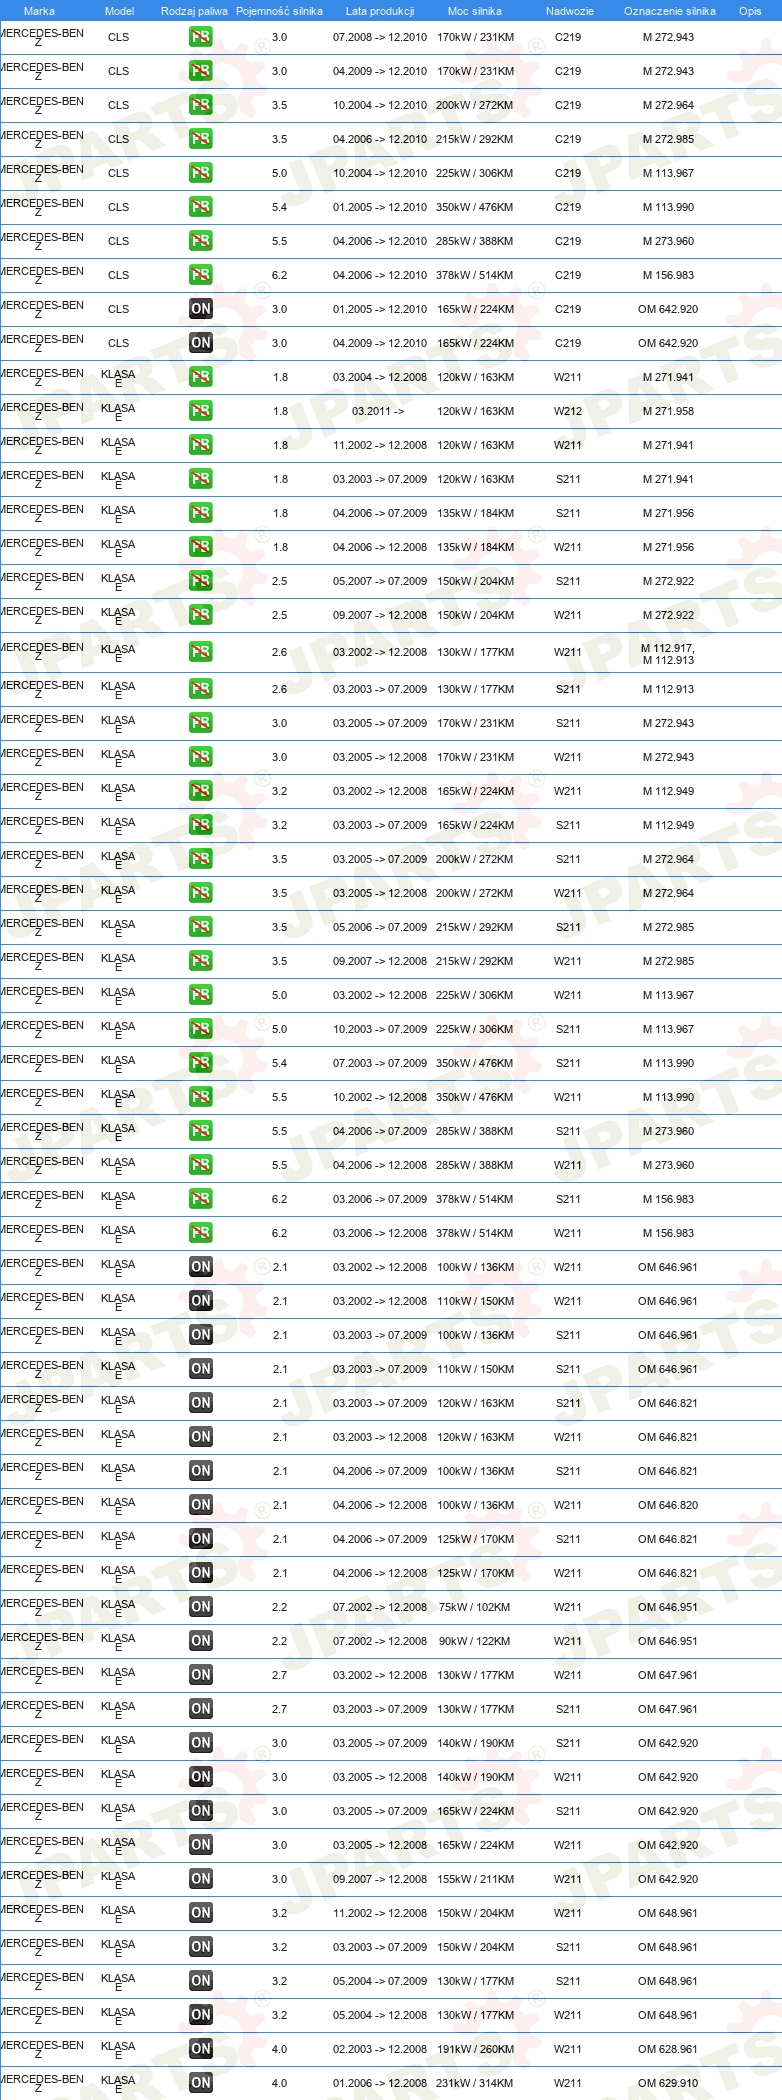Image resolution: width=782 pixels, height=2100 pixels.
Task: Click the W212 body cell
Action: (568, 411)
